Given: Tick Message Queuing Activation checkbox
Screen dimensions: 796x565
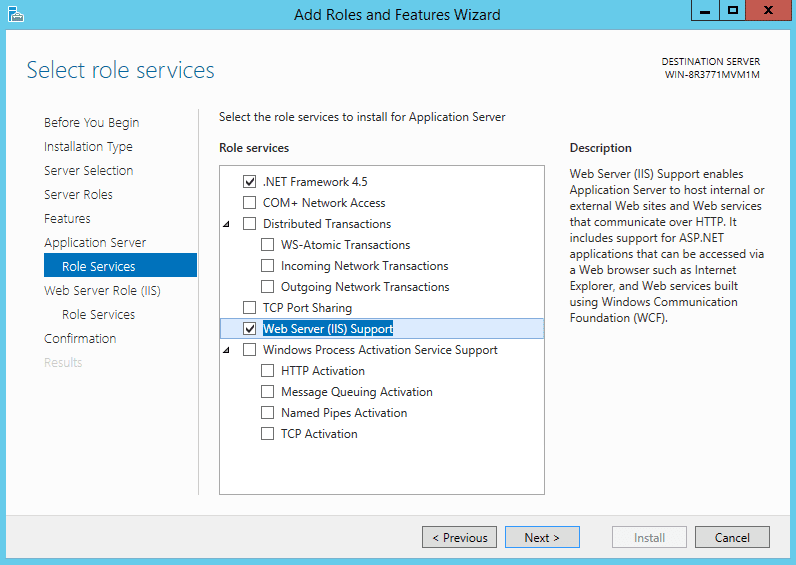Looking at the screenshot, I should (x=268, y=392).
